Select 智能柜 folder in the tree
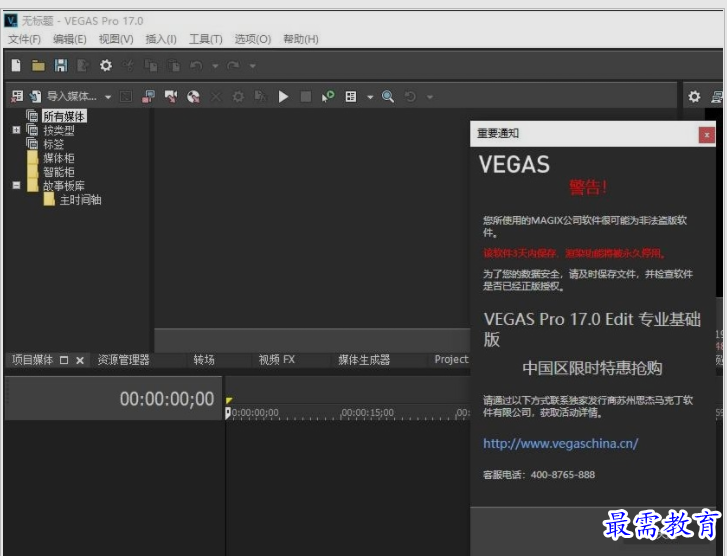Screen dimensions: 727x556 [59, 172]
